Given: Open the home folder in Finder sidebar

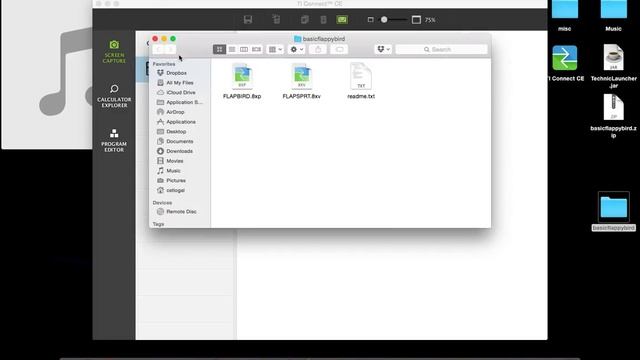Looking at the screenshot, I should coord(176,190).
